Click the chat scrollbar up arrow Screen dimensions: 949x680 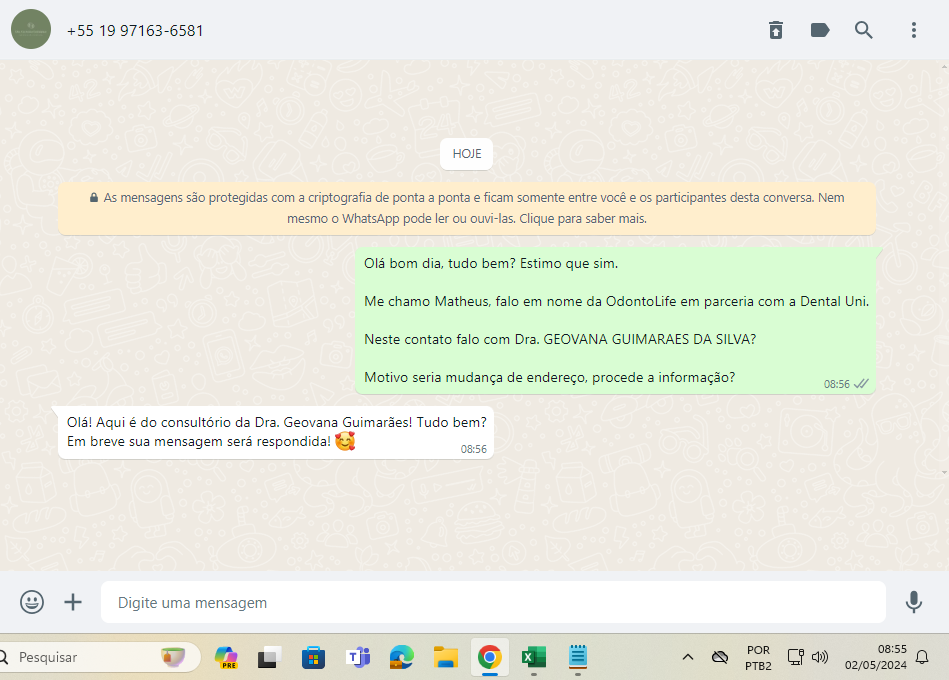(944, 66)
